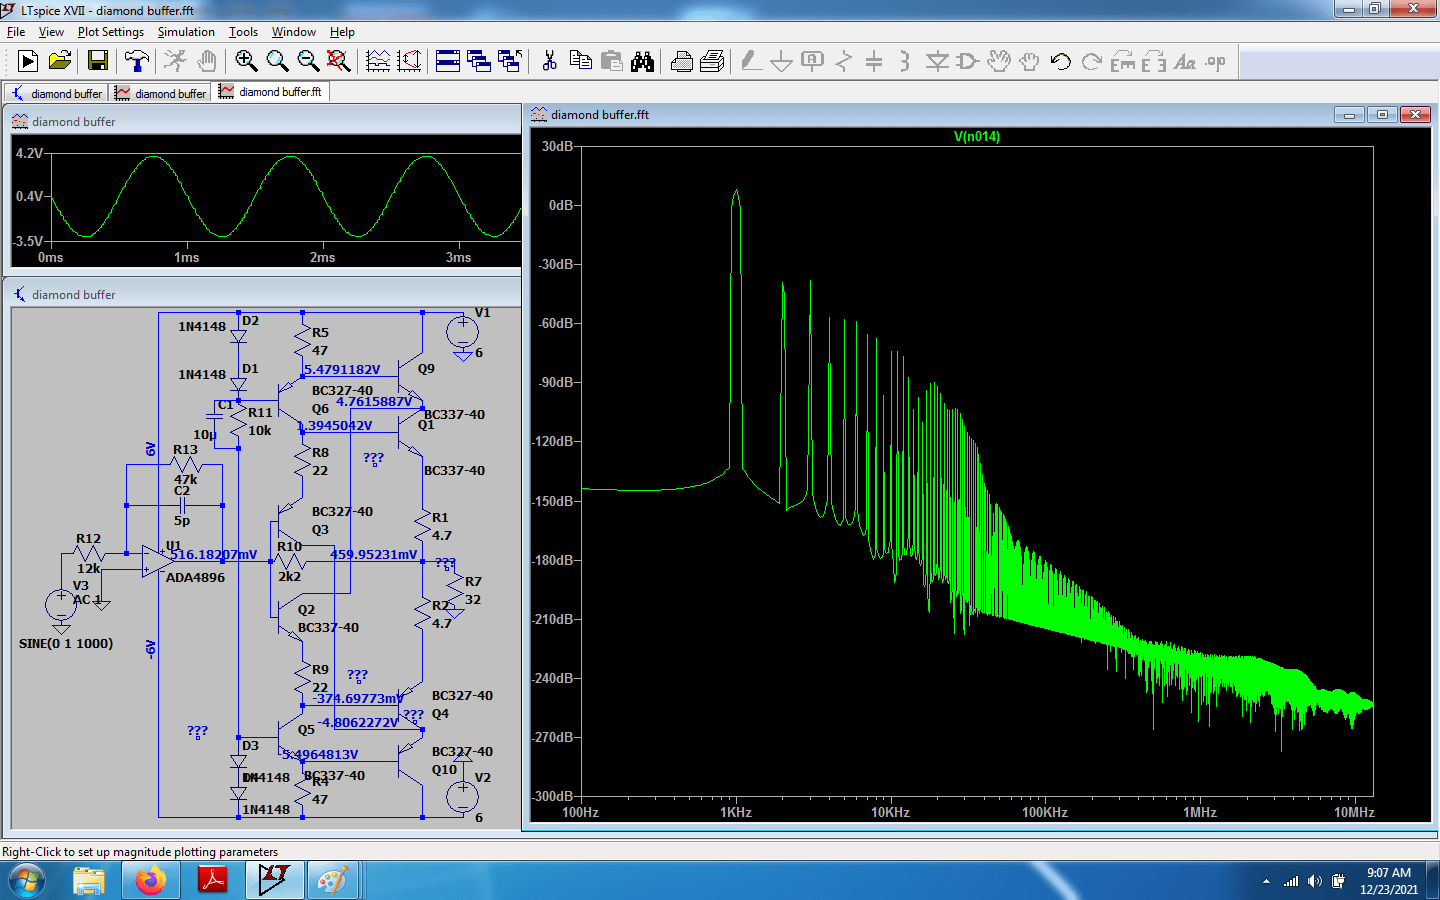The width and height of the screenshot is (1440, 900).
Task: Show hidden tray icons arrow
Action: [x=1266, y=881]
